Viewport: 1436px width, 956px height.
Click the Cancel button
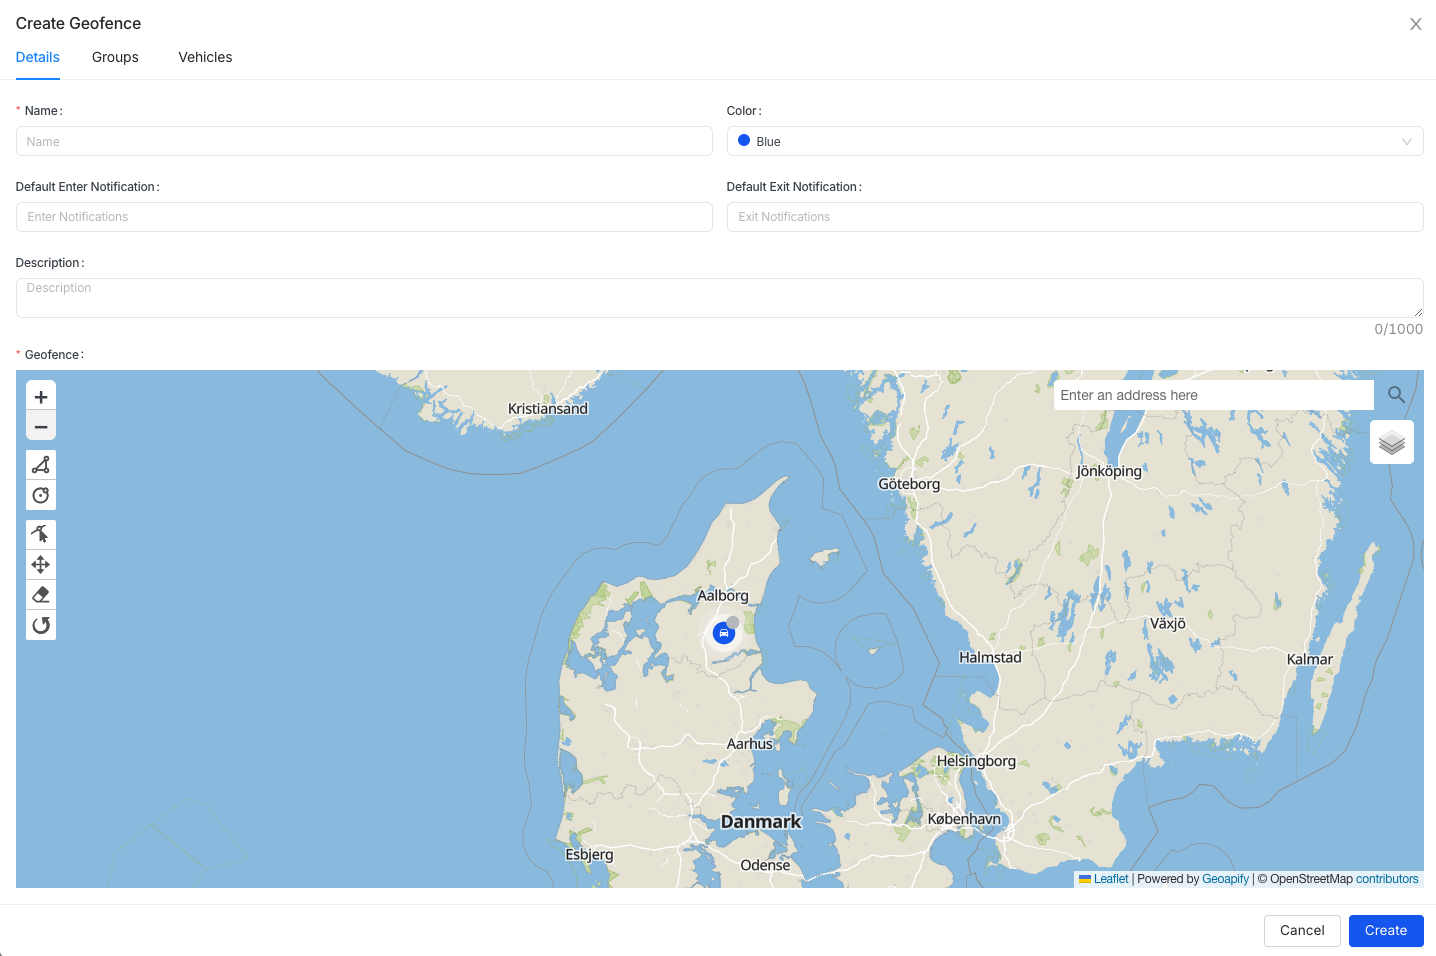coord(1302,930)
